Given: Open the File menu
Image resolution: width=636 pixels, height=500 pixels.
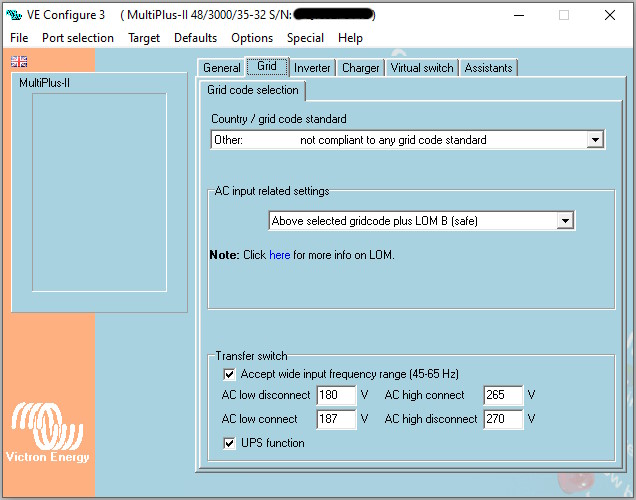Looking at the screenshot, I should tap(19, 38).
